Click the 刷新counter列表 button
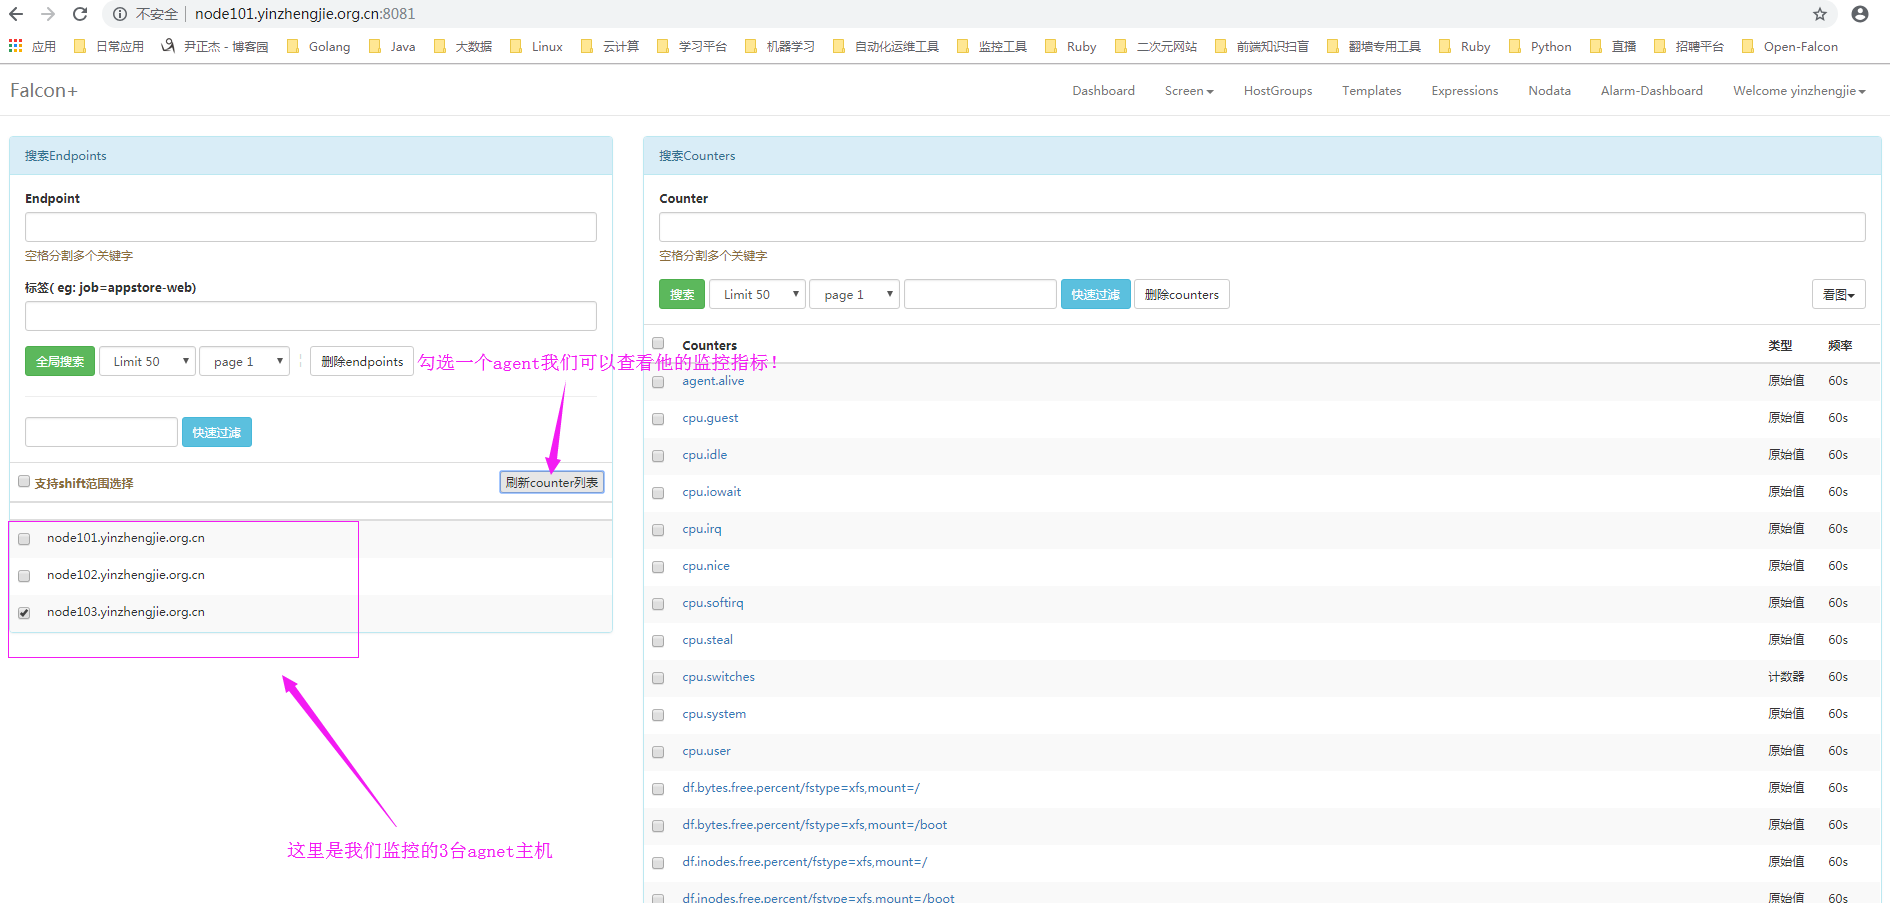This screenshot has width=1890, height=903. pos(551,482)
